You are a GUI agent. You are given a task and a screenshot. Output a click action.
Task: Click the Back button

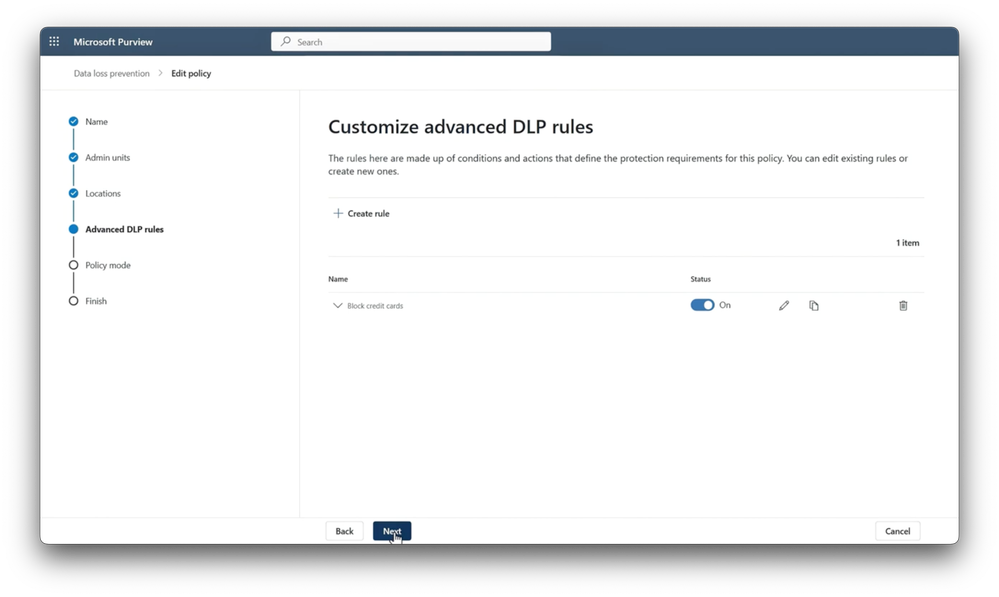(x=344, y=531)
